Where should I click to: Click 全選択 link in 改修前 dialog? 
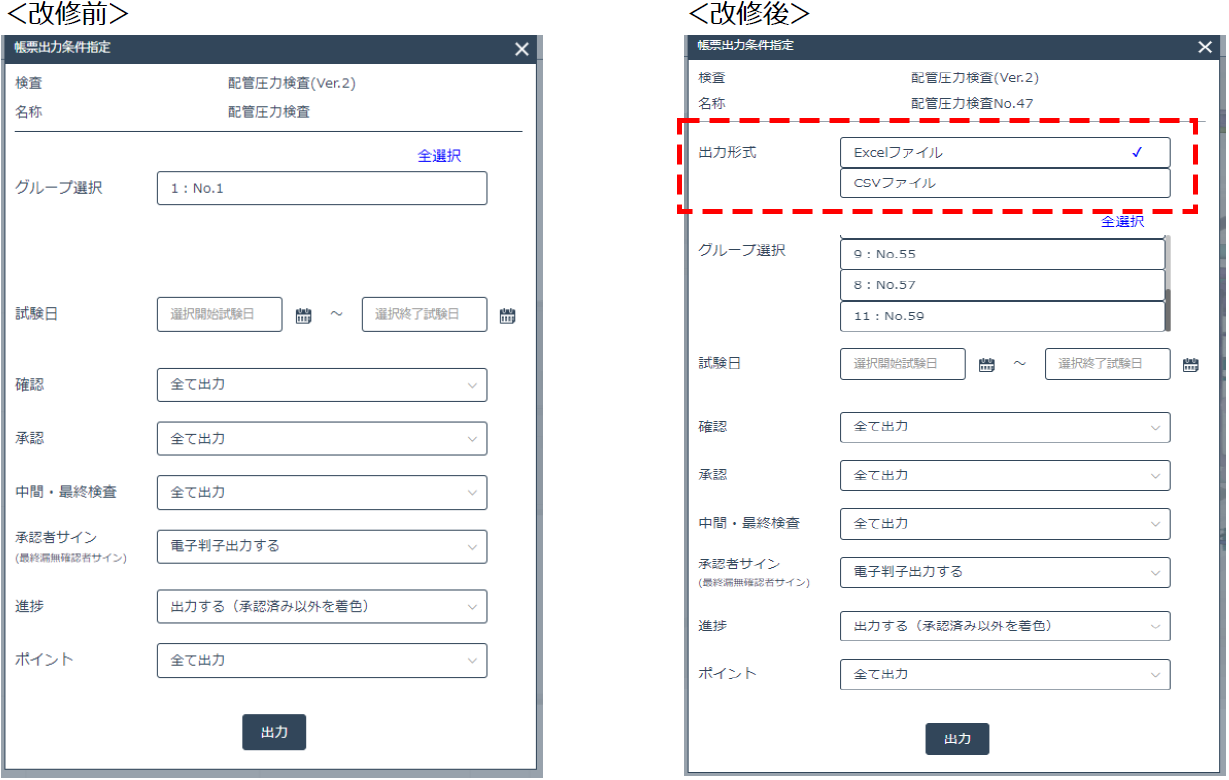coord(439,156)
